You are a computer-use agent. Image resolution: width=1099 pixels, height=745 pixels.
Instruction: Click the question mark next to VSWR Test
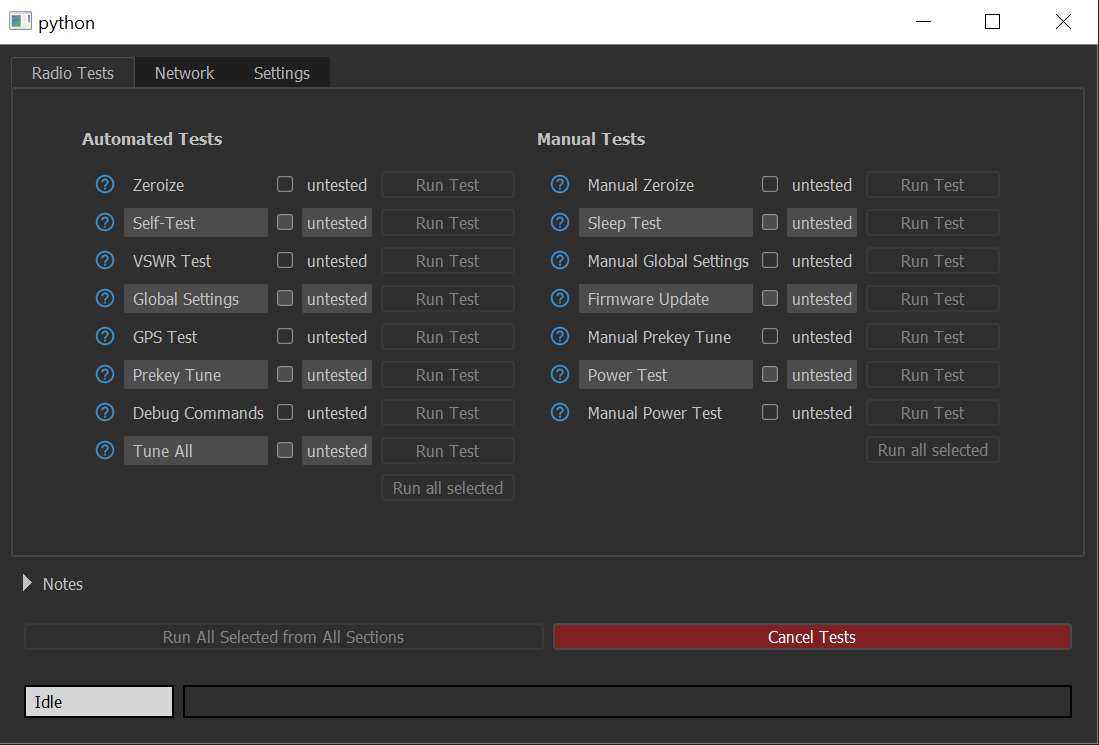(105, 261)
